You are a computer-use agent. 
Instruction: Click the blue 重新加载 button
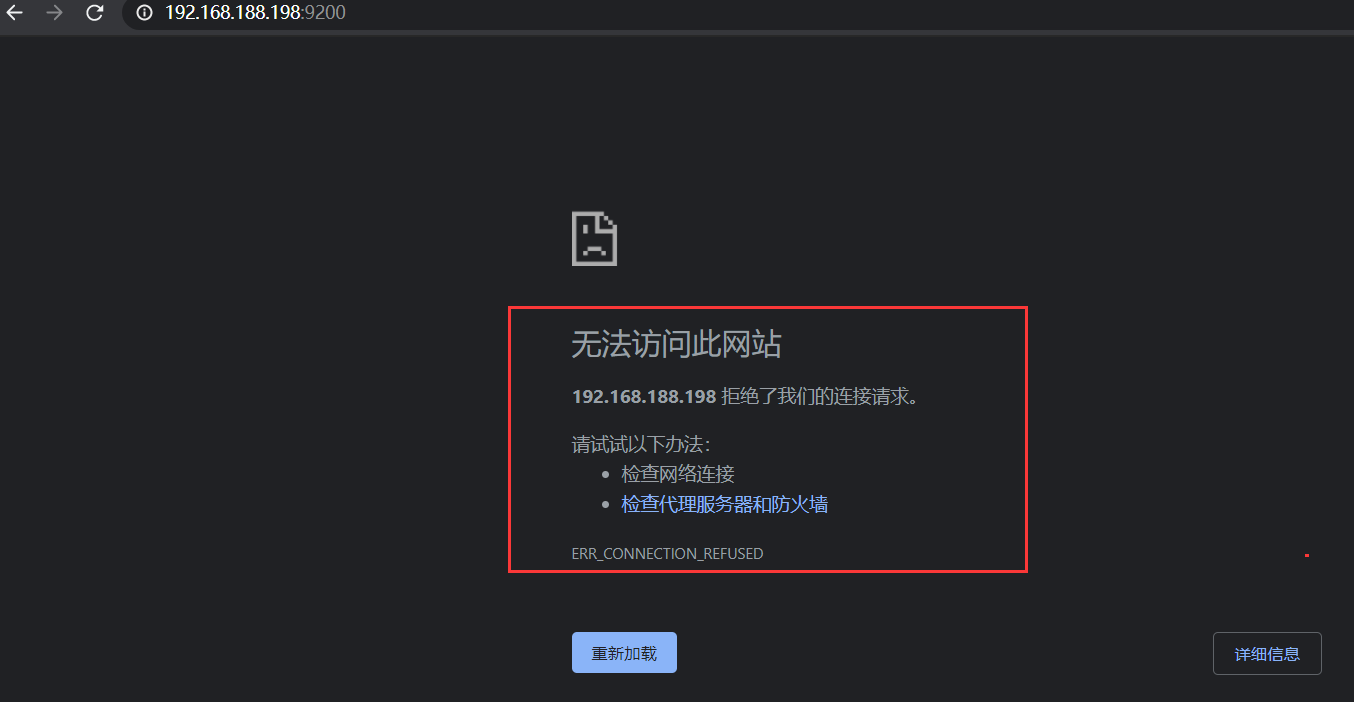tap(624, 653)
